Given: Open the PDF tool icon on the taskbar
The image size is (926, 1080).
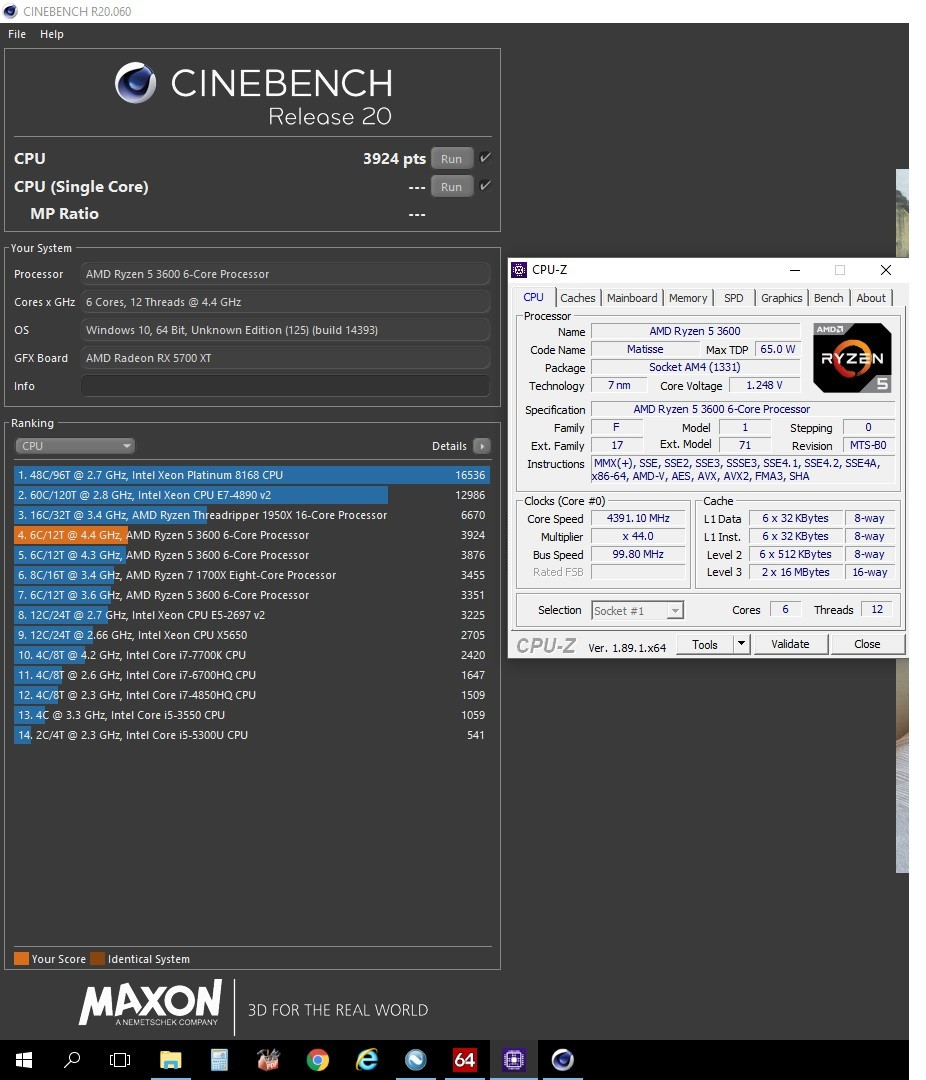Looking at the screenshot, I should click(x=268, y=1060).
